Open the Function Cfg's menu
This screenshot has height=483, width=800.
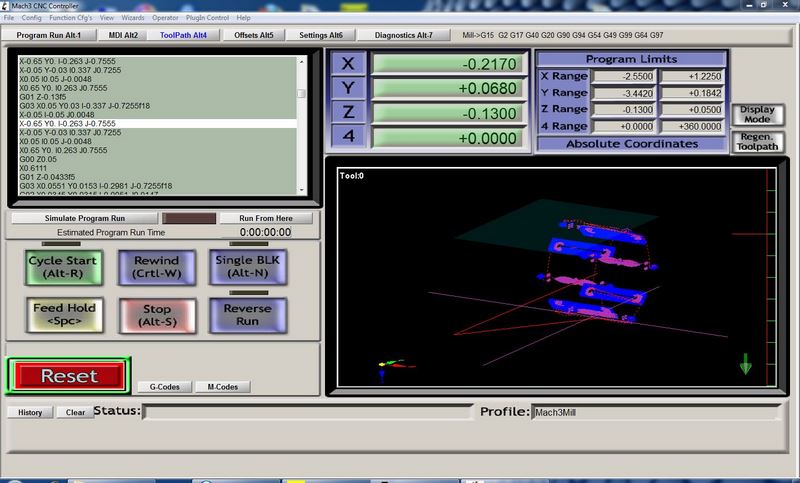pyautogui.click(x=70, y=17)
